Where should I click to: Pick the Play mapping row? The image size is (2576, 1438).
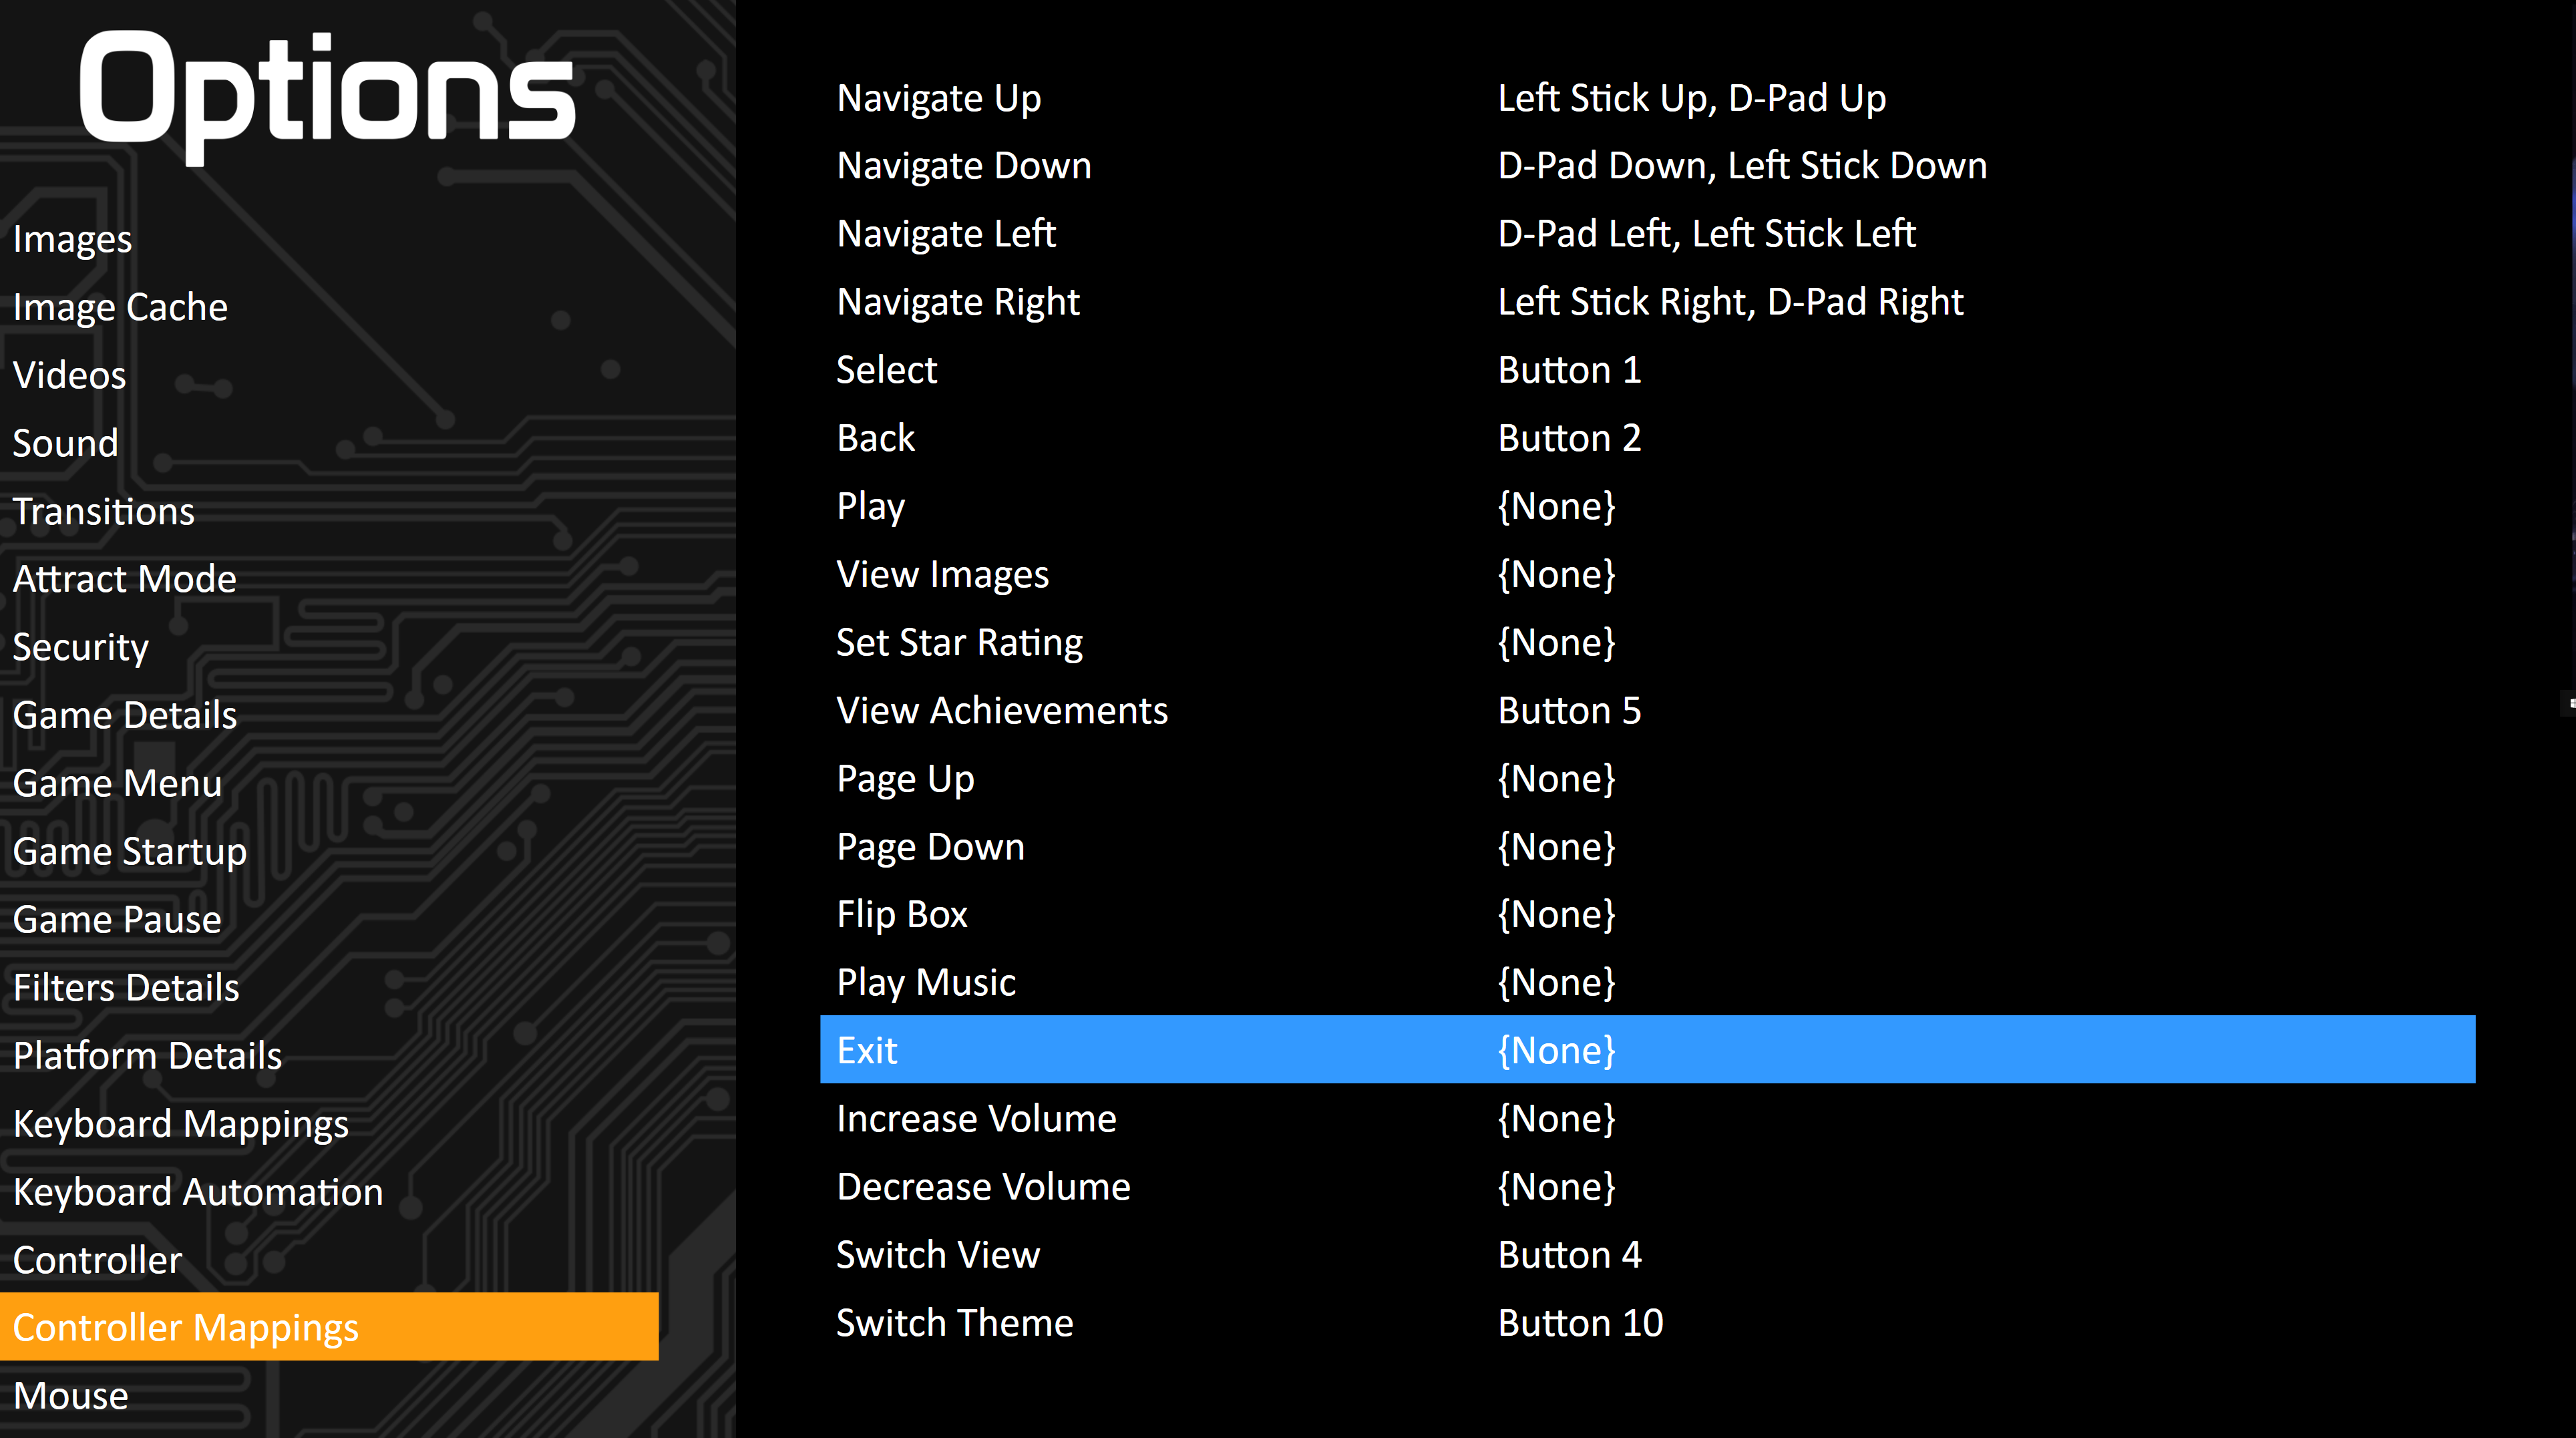click(x=1648, y=506)
